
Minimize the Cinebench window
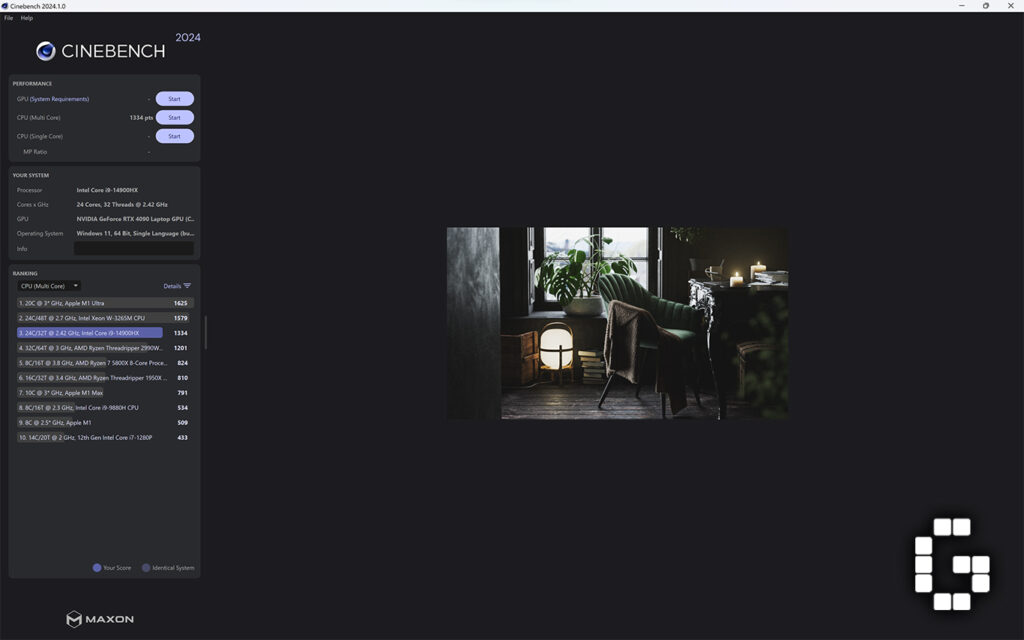point(961,6)
